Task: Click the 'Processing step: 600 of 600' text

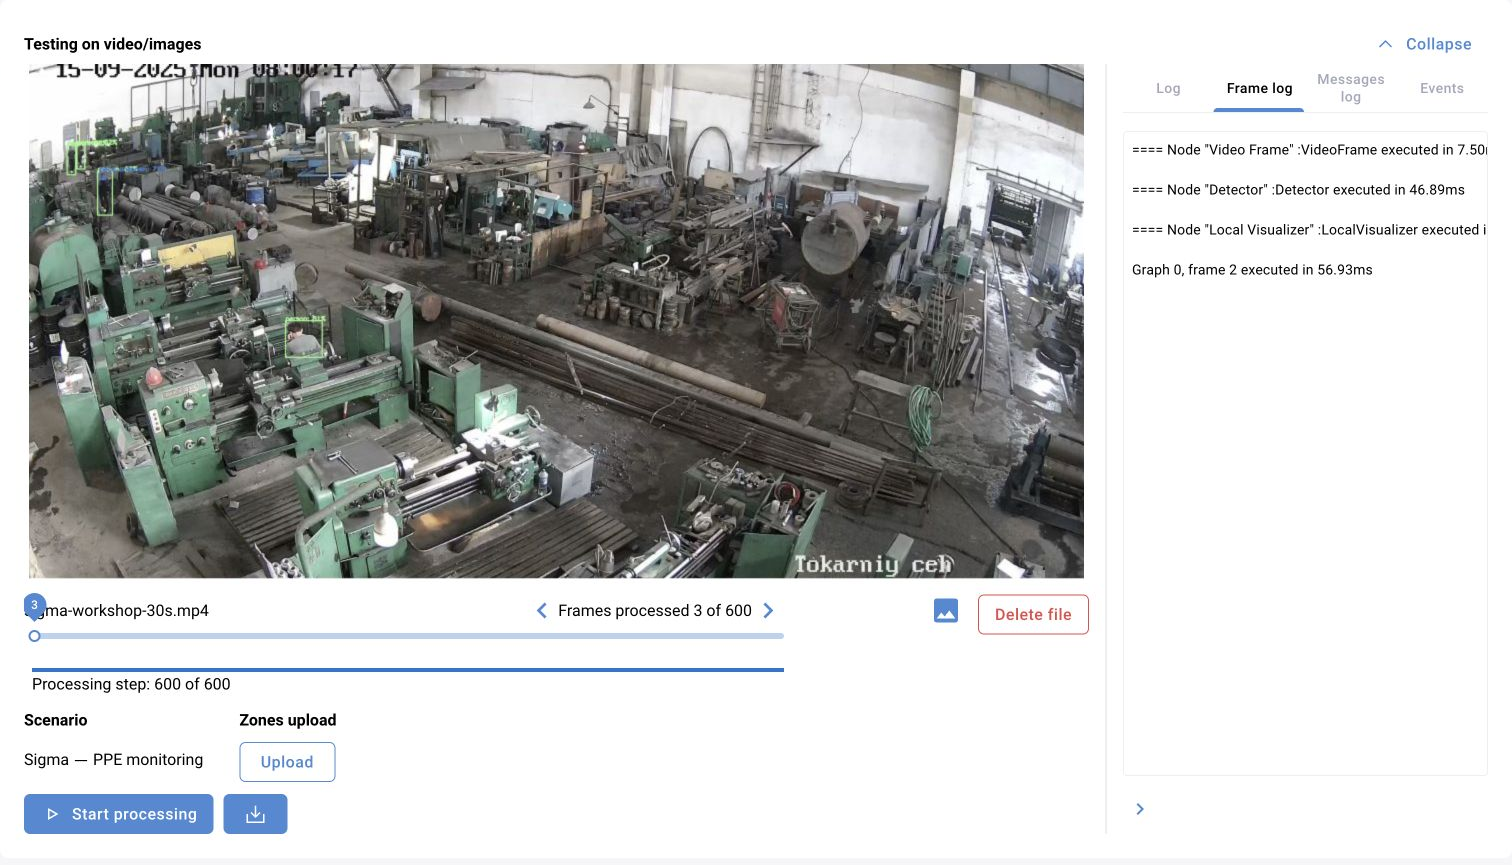Action: tap(131, 684)
